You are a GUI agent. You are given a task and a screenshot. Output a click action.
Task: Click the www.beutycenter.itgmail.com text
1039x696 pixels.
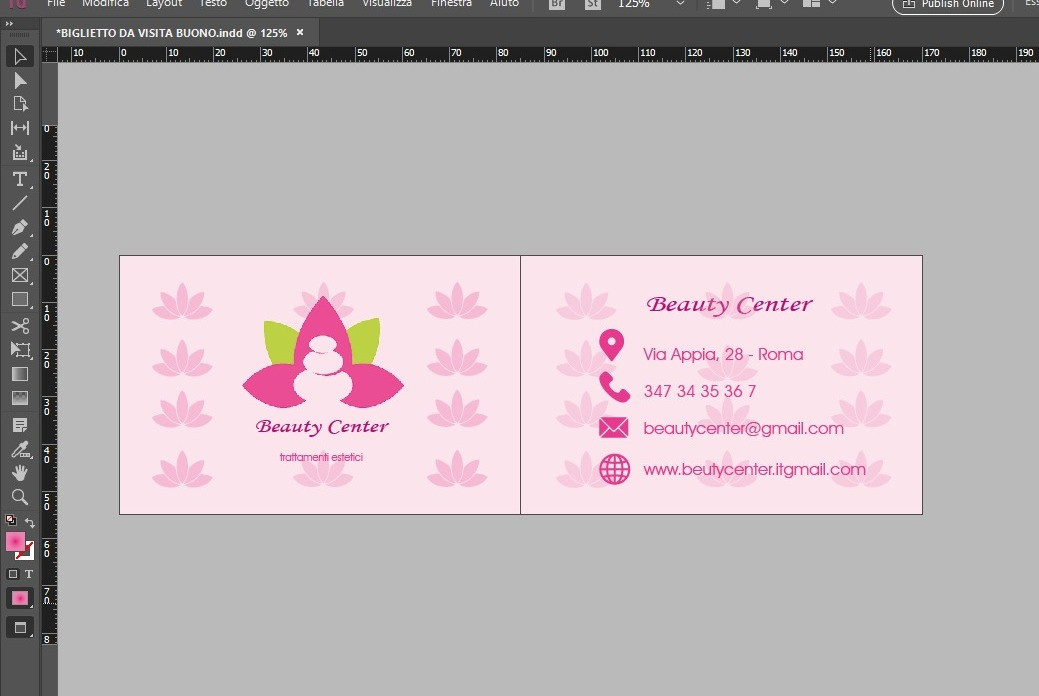point(754,469)
